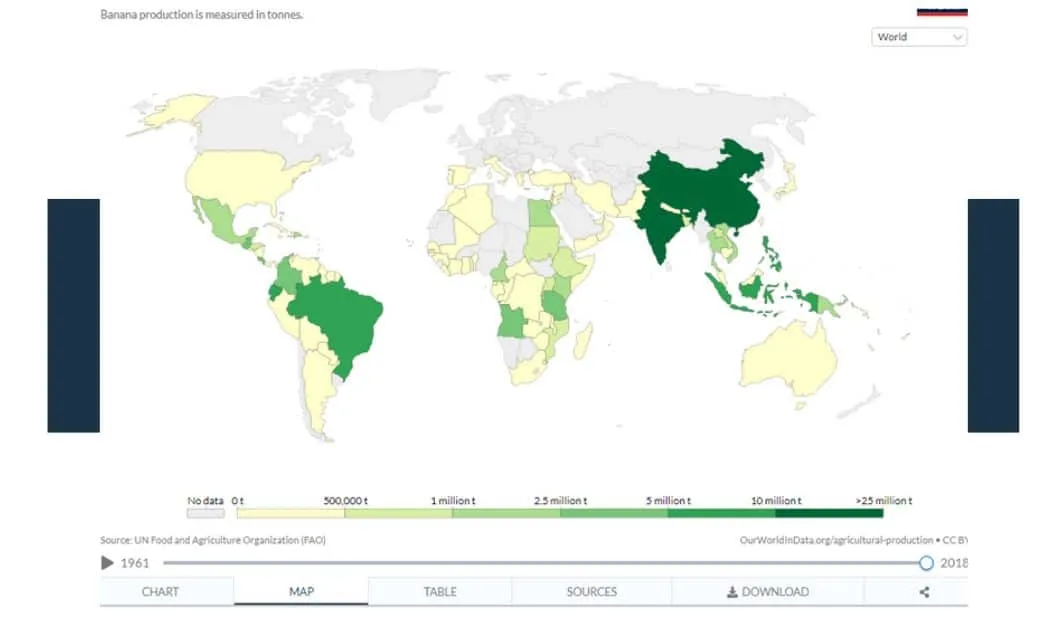1062x630 pixels.
Task: Select the No data legend box
Action: [x=205, y=511]
